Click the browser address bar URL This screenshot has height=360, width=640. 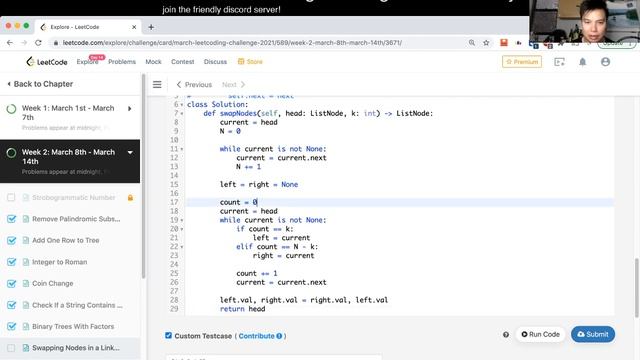232,42
